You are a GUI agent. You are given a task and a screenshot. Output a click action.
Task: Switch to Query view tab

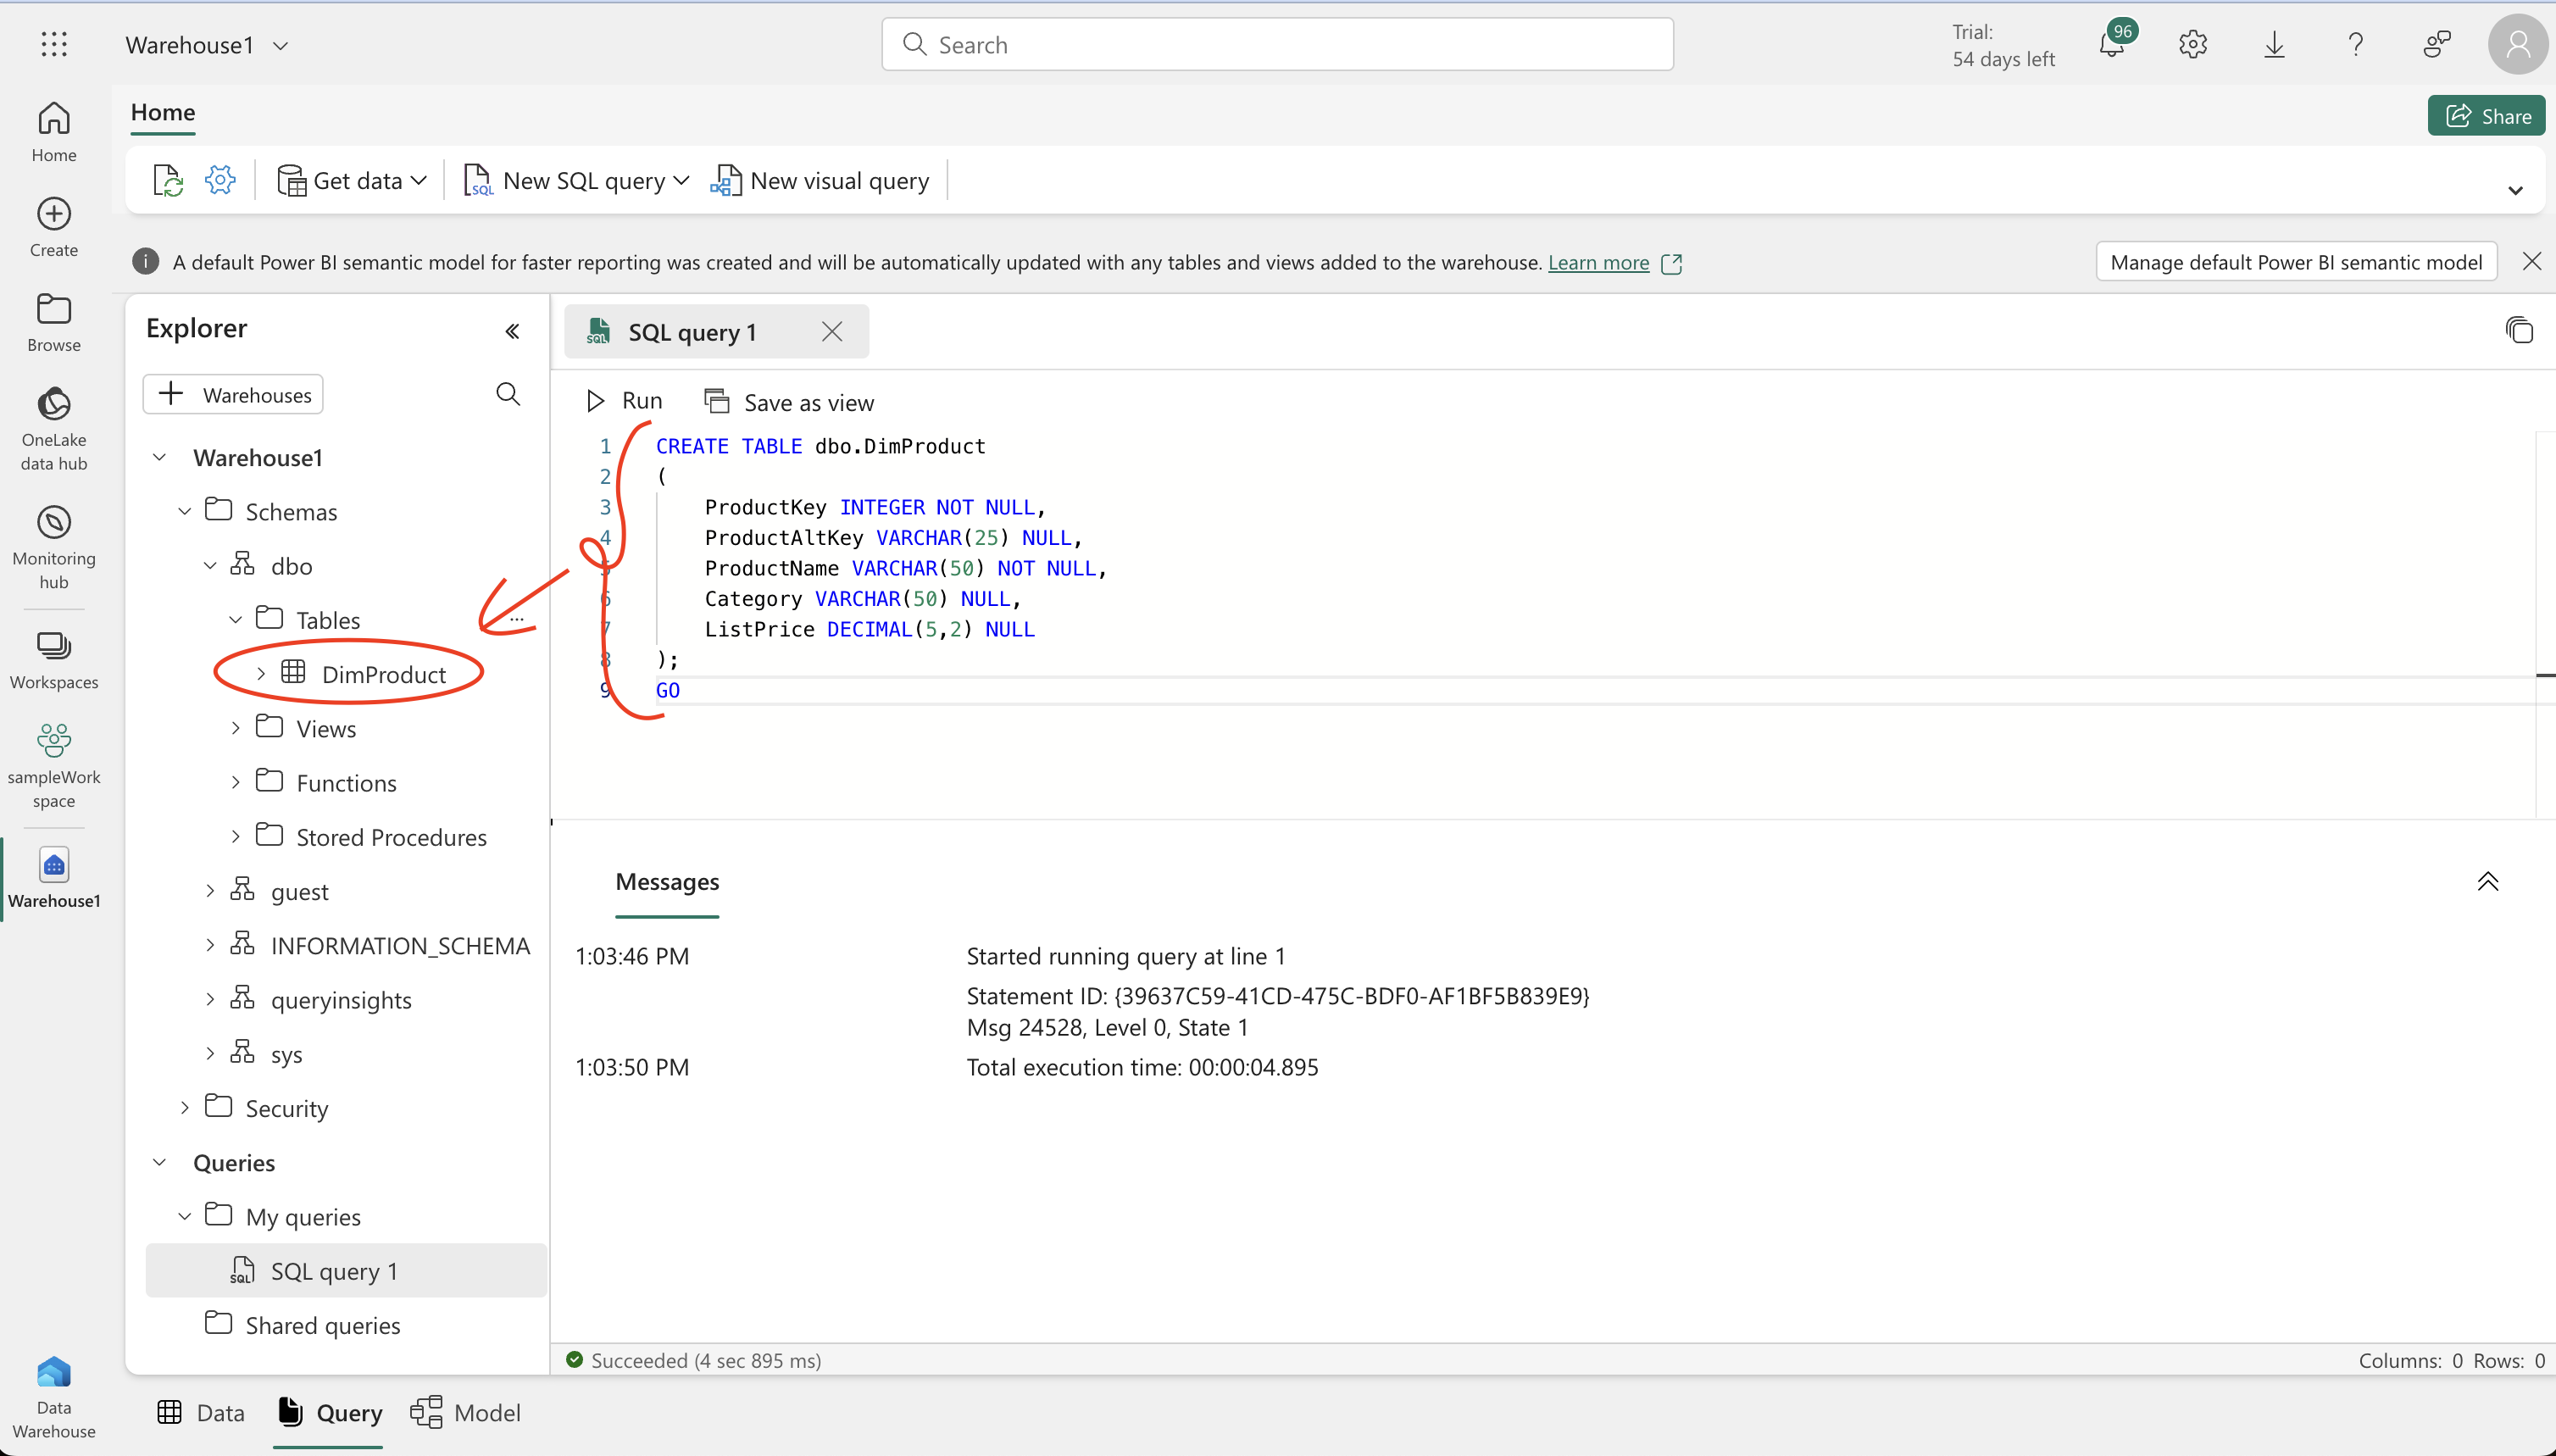tap(329, 1412)
